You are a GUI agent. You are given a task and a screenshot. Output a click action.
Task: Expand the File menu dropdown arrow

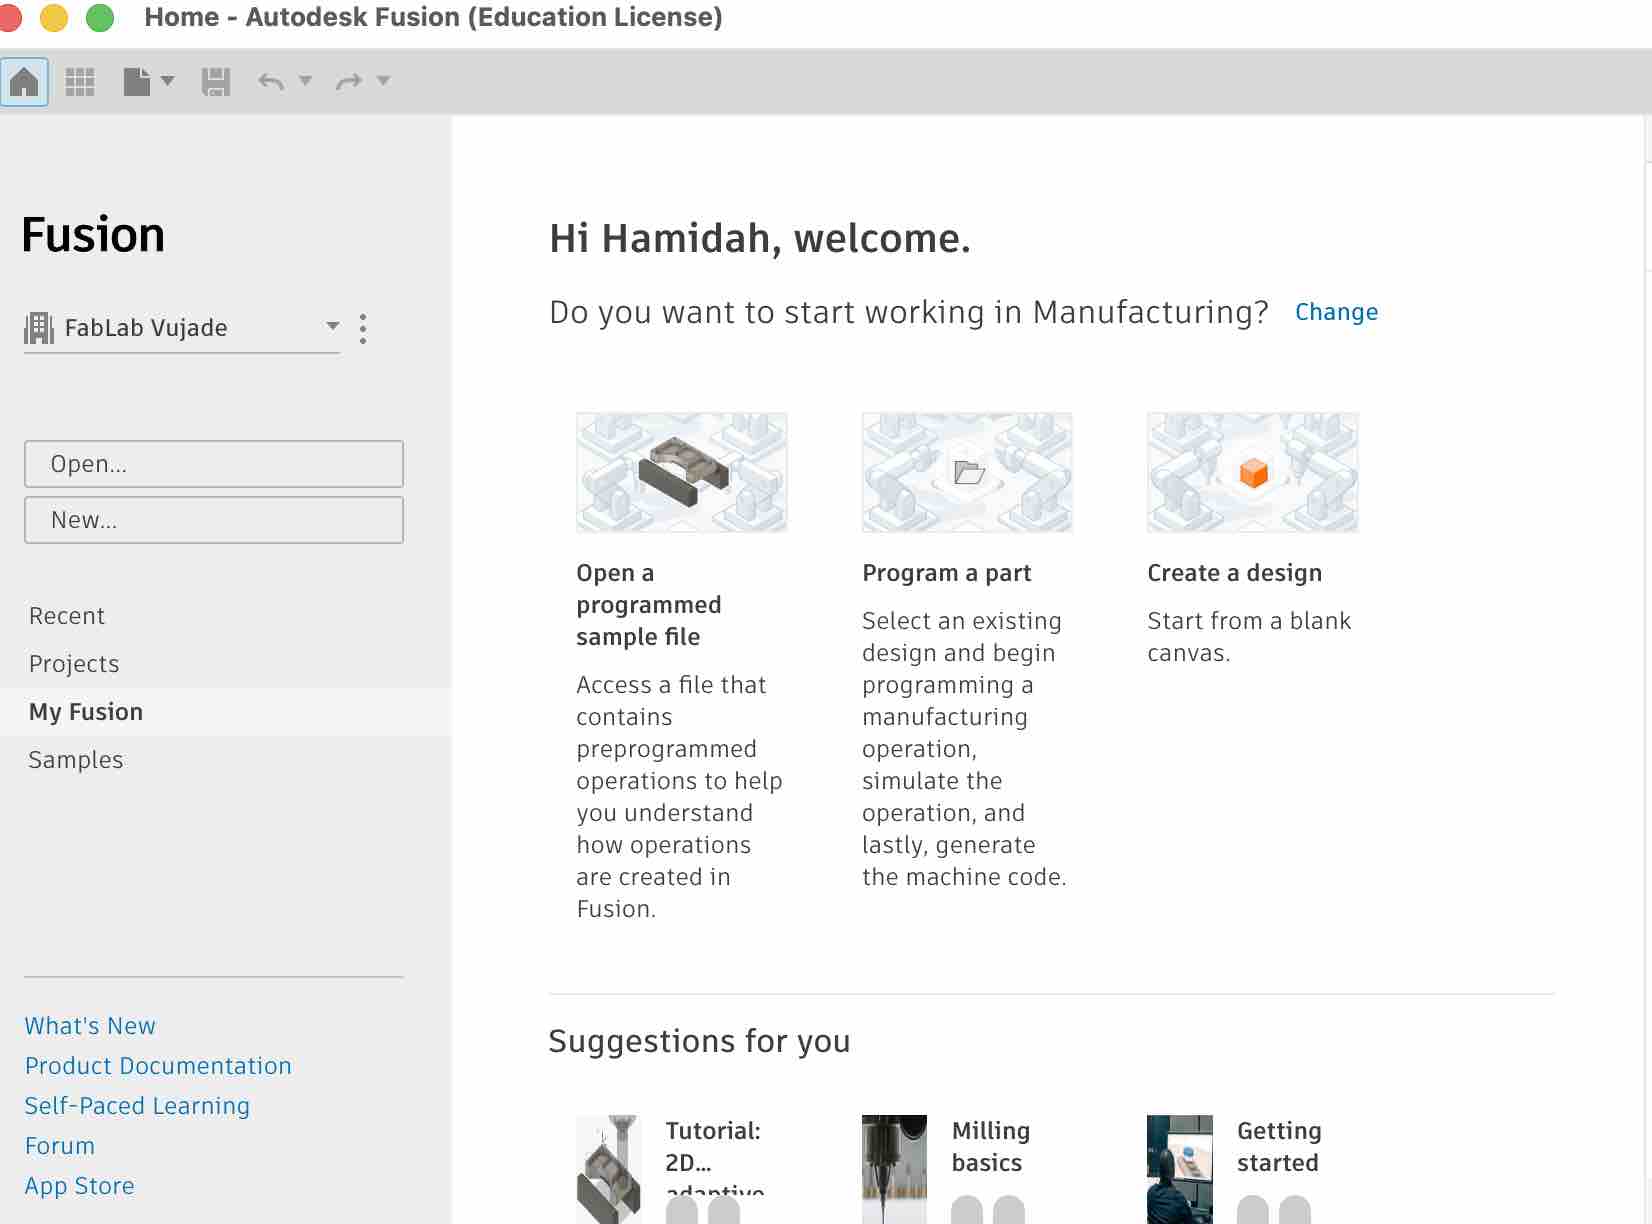(168, 81)
